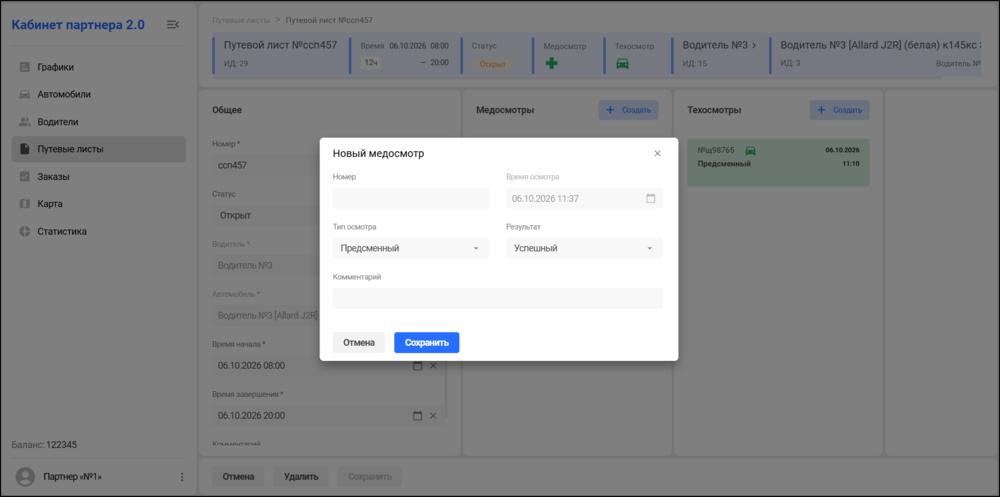Click the Заказы checklist icon
This screenshot has width=1000, height=497.
click(x=25, y=177)
